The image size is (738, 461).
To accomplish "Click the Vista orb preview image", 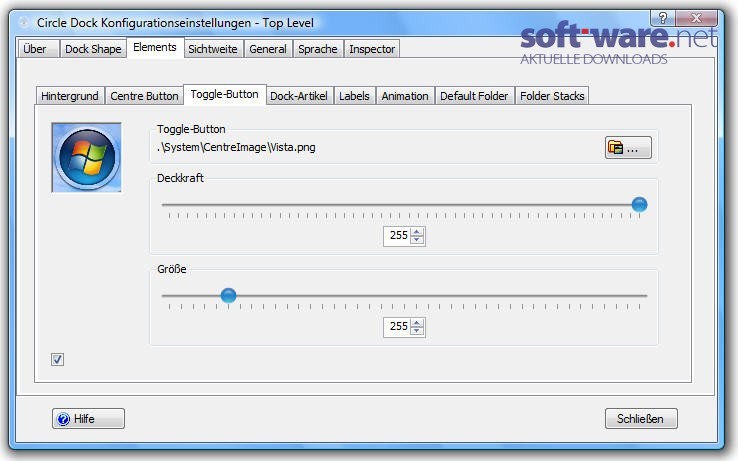I will pyautogui.click(x=87, y=157).
